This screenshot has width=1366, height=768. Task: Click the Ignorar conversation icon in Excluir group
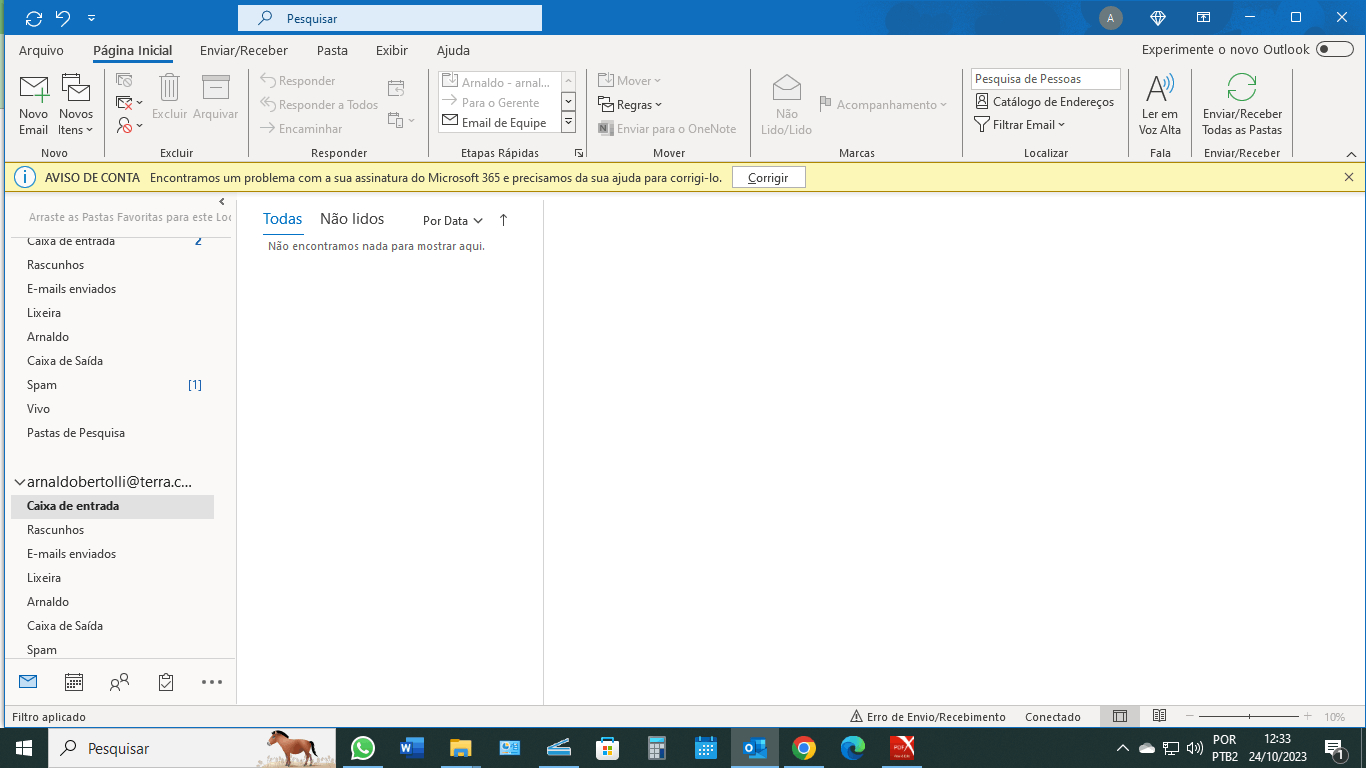point(124,81)
